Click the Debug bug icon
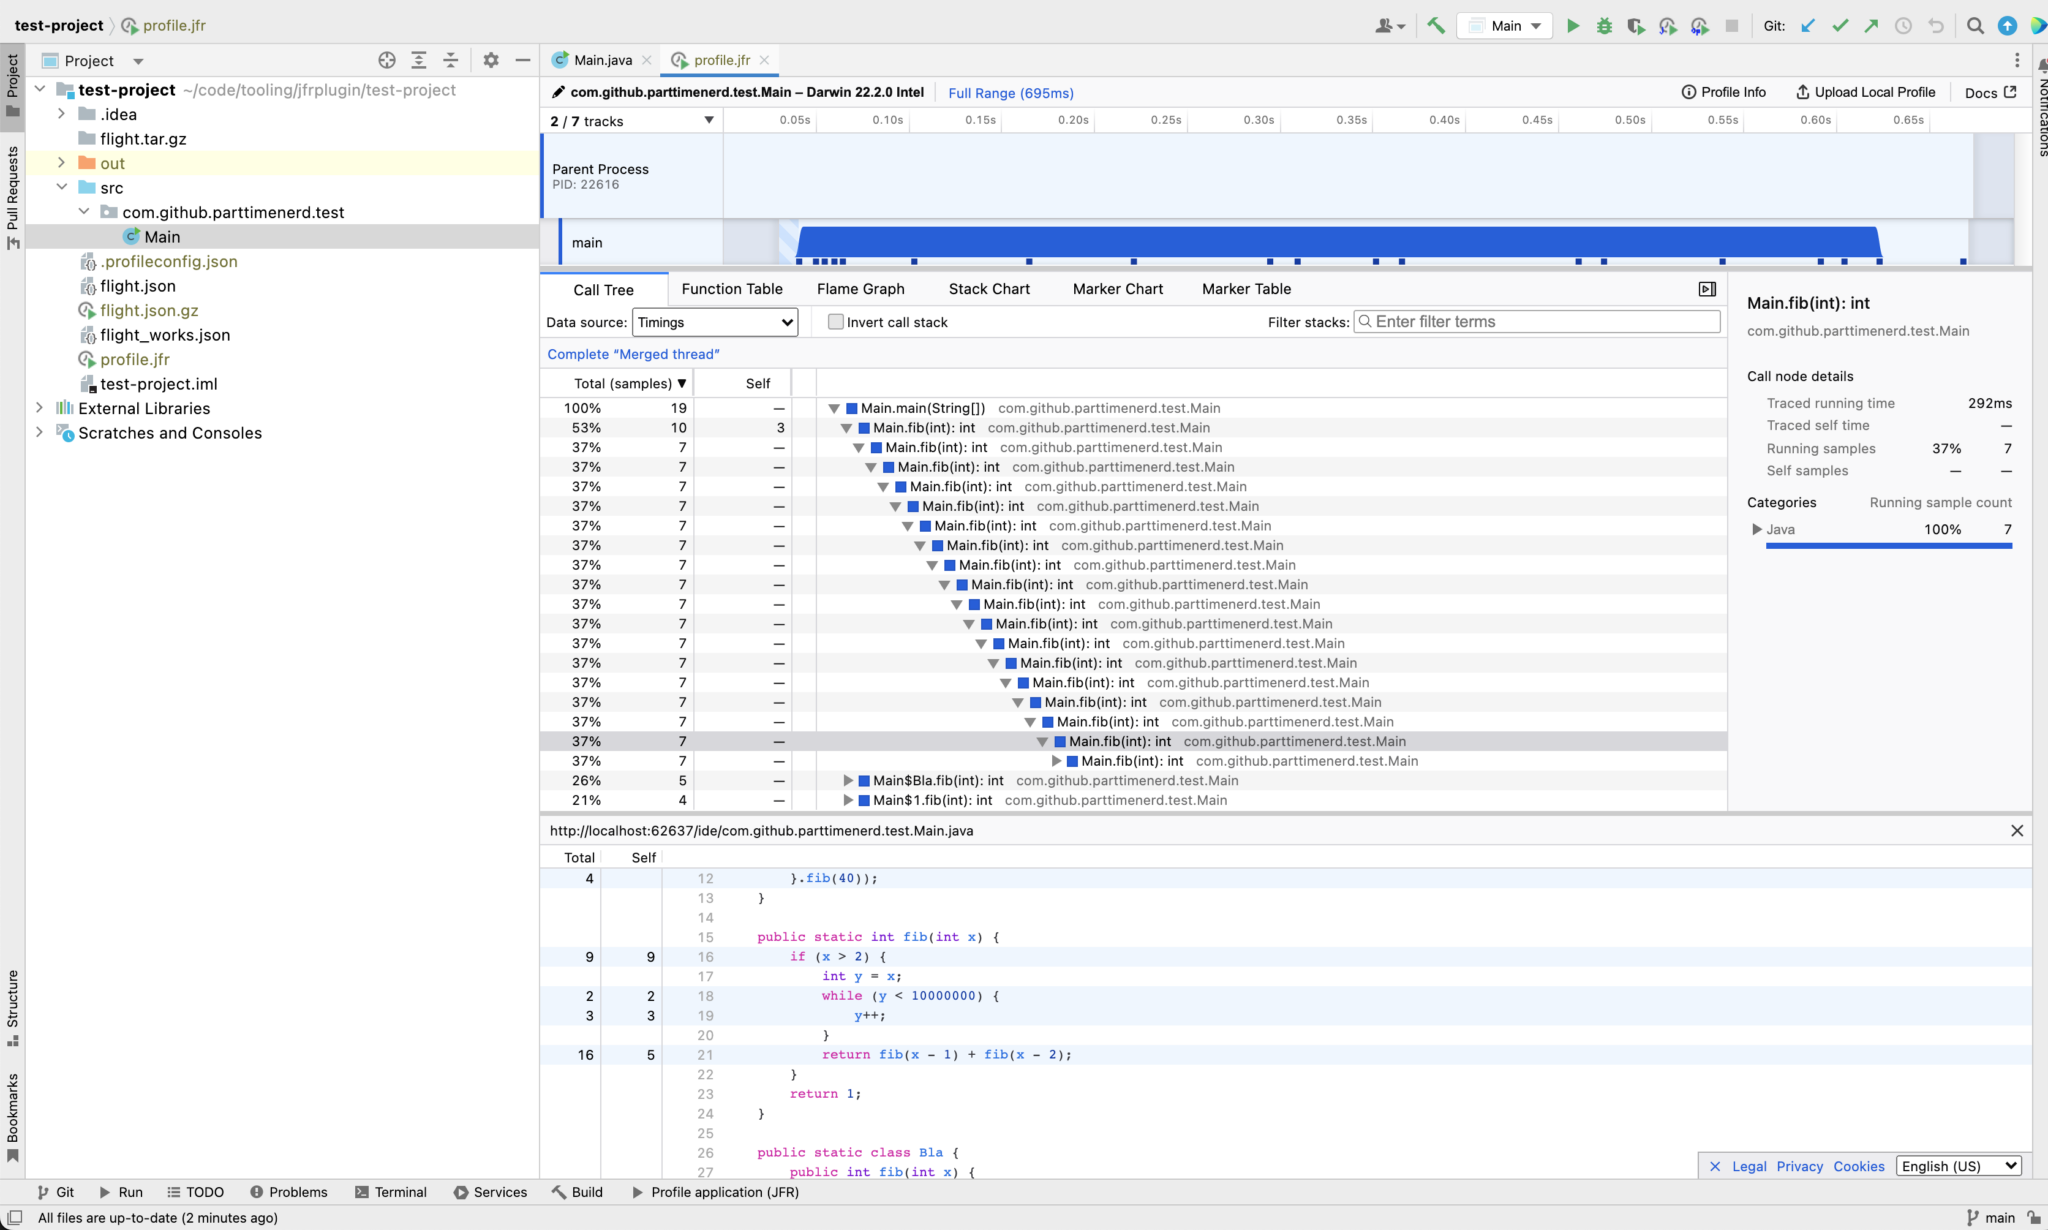2048x1230 pixels. [1604, 26]
